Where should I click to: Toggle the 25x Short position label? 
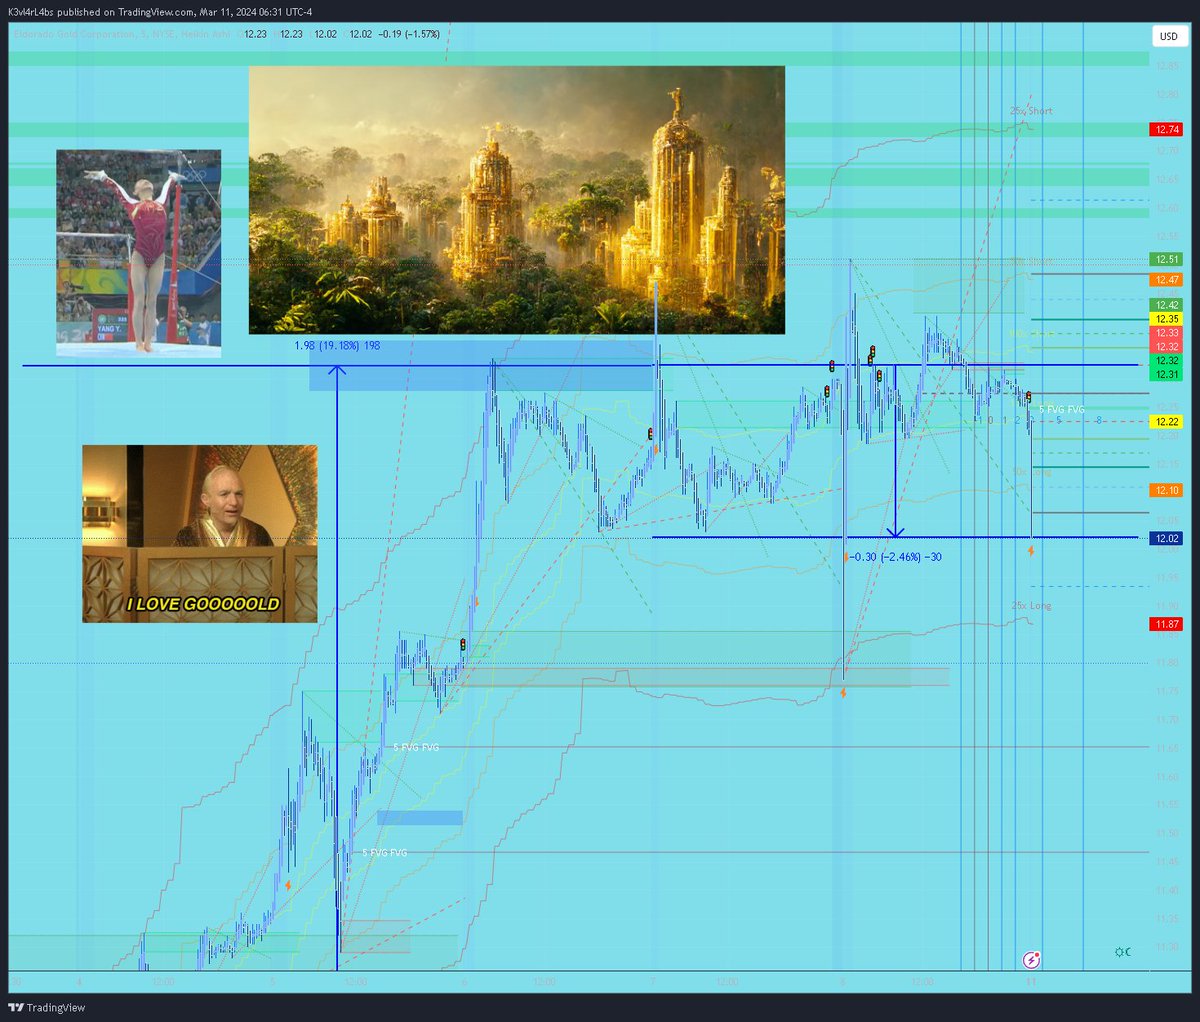[x=1031, y=111]
